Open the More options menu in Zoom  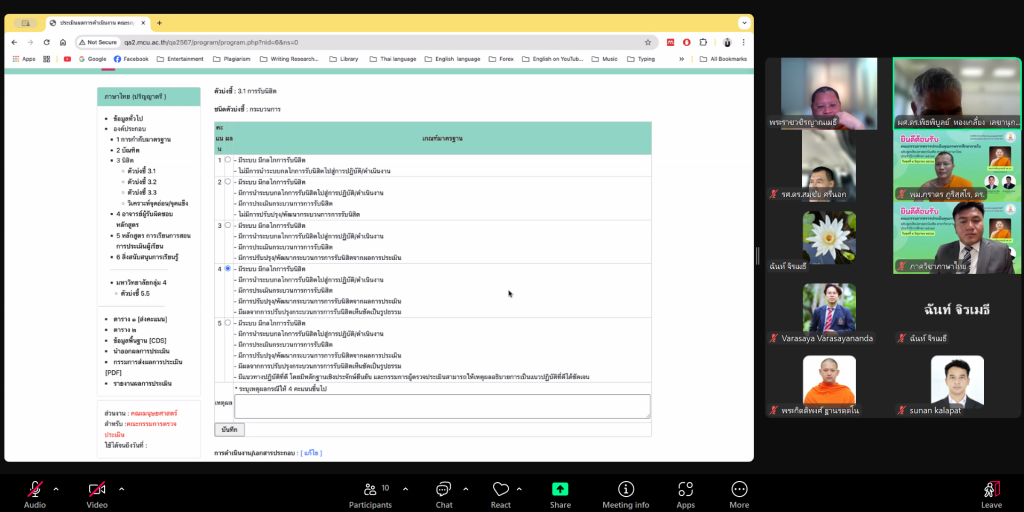739,494
